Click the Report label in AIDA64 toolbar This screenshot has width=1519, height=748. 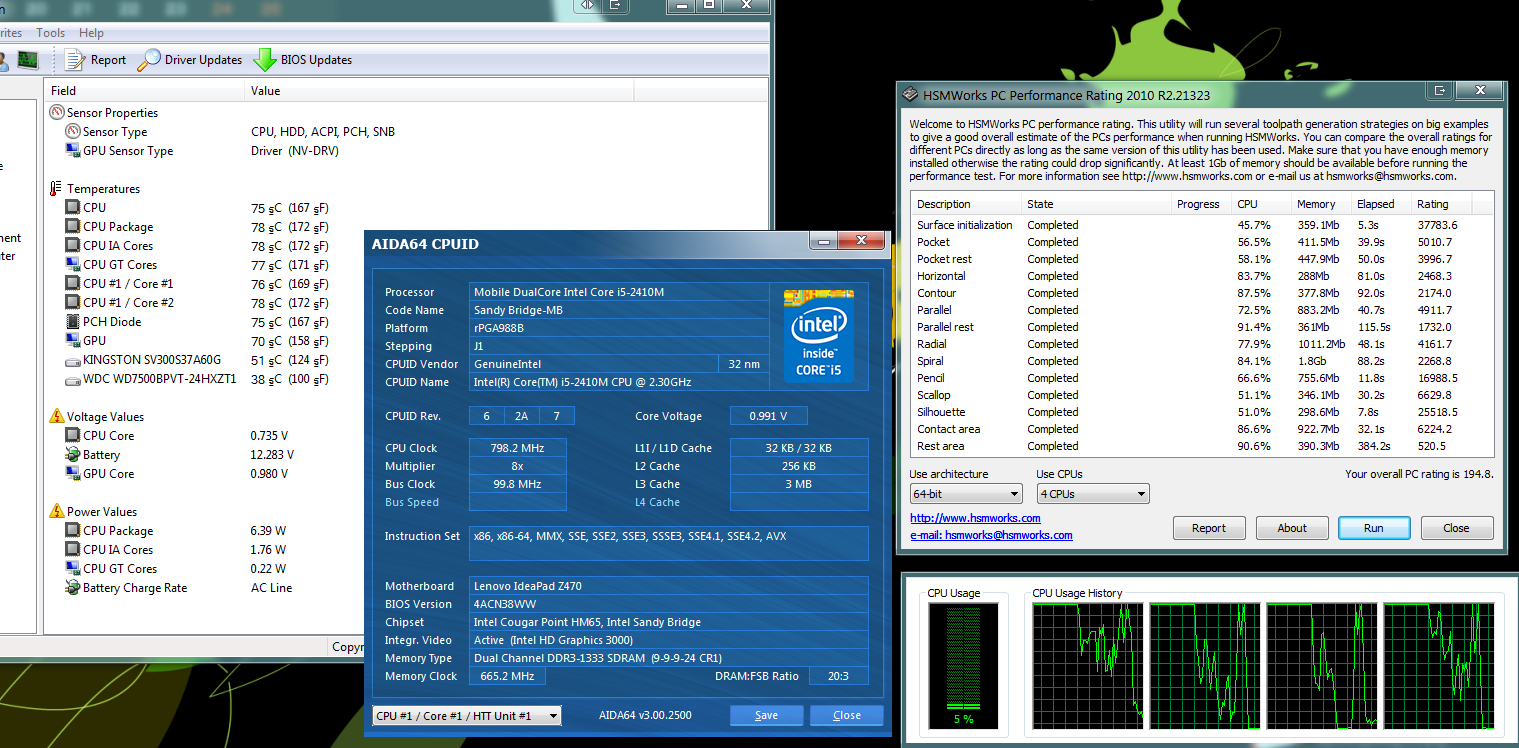[108, 60]
